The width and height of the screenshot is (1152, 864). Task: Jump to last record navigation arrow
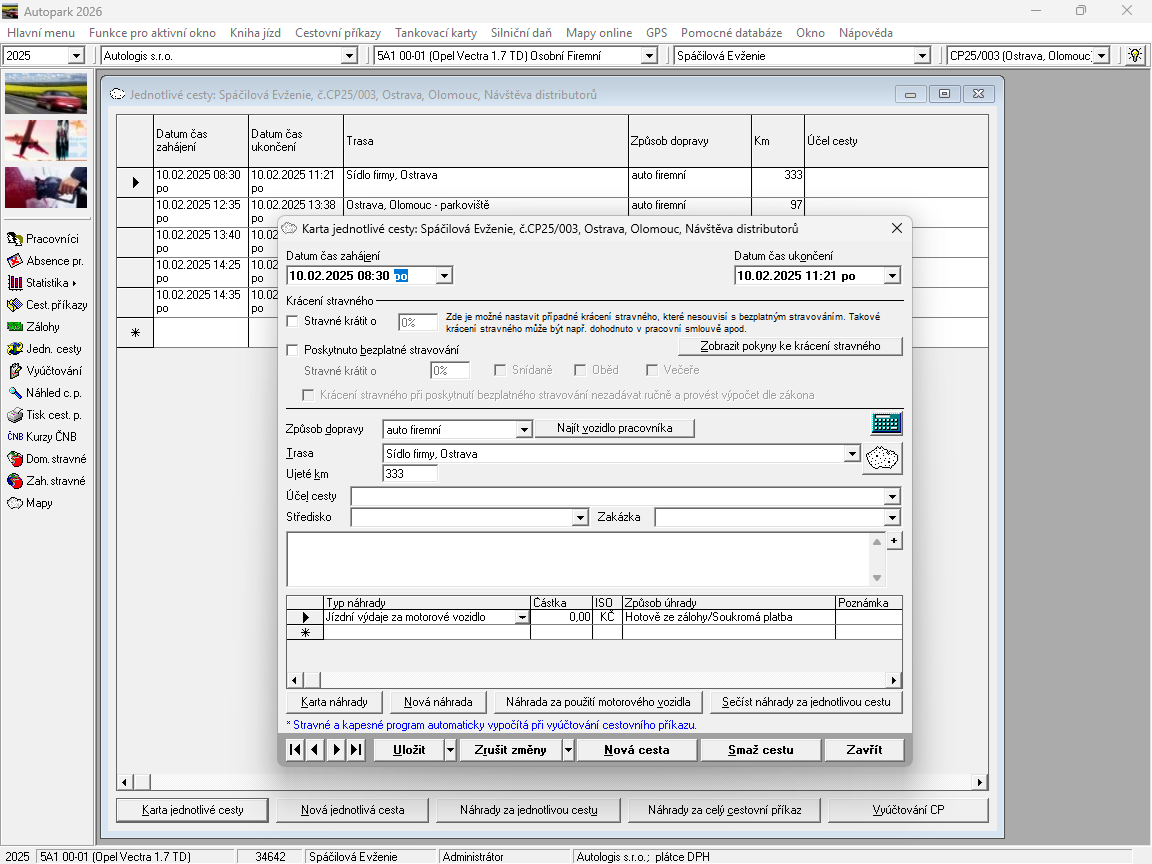pos(356,750)
